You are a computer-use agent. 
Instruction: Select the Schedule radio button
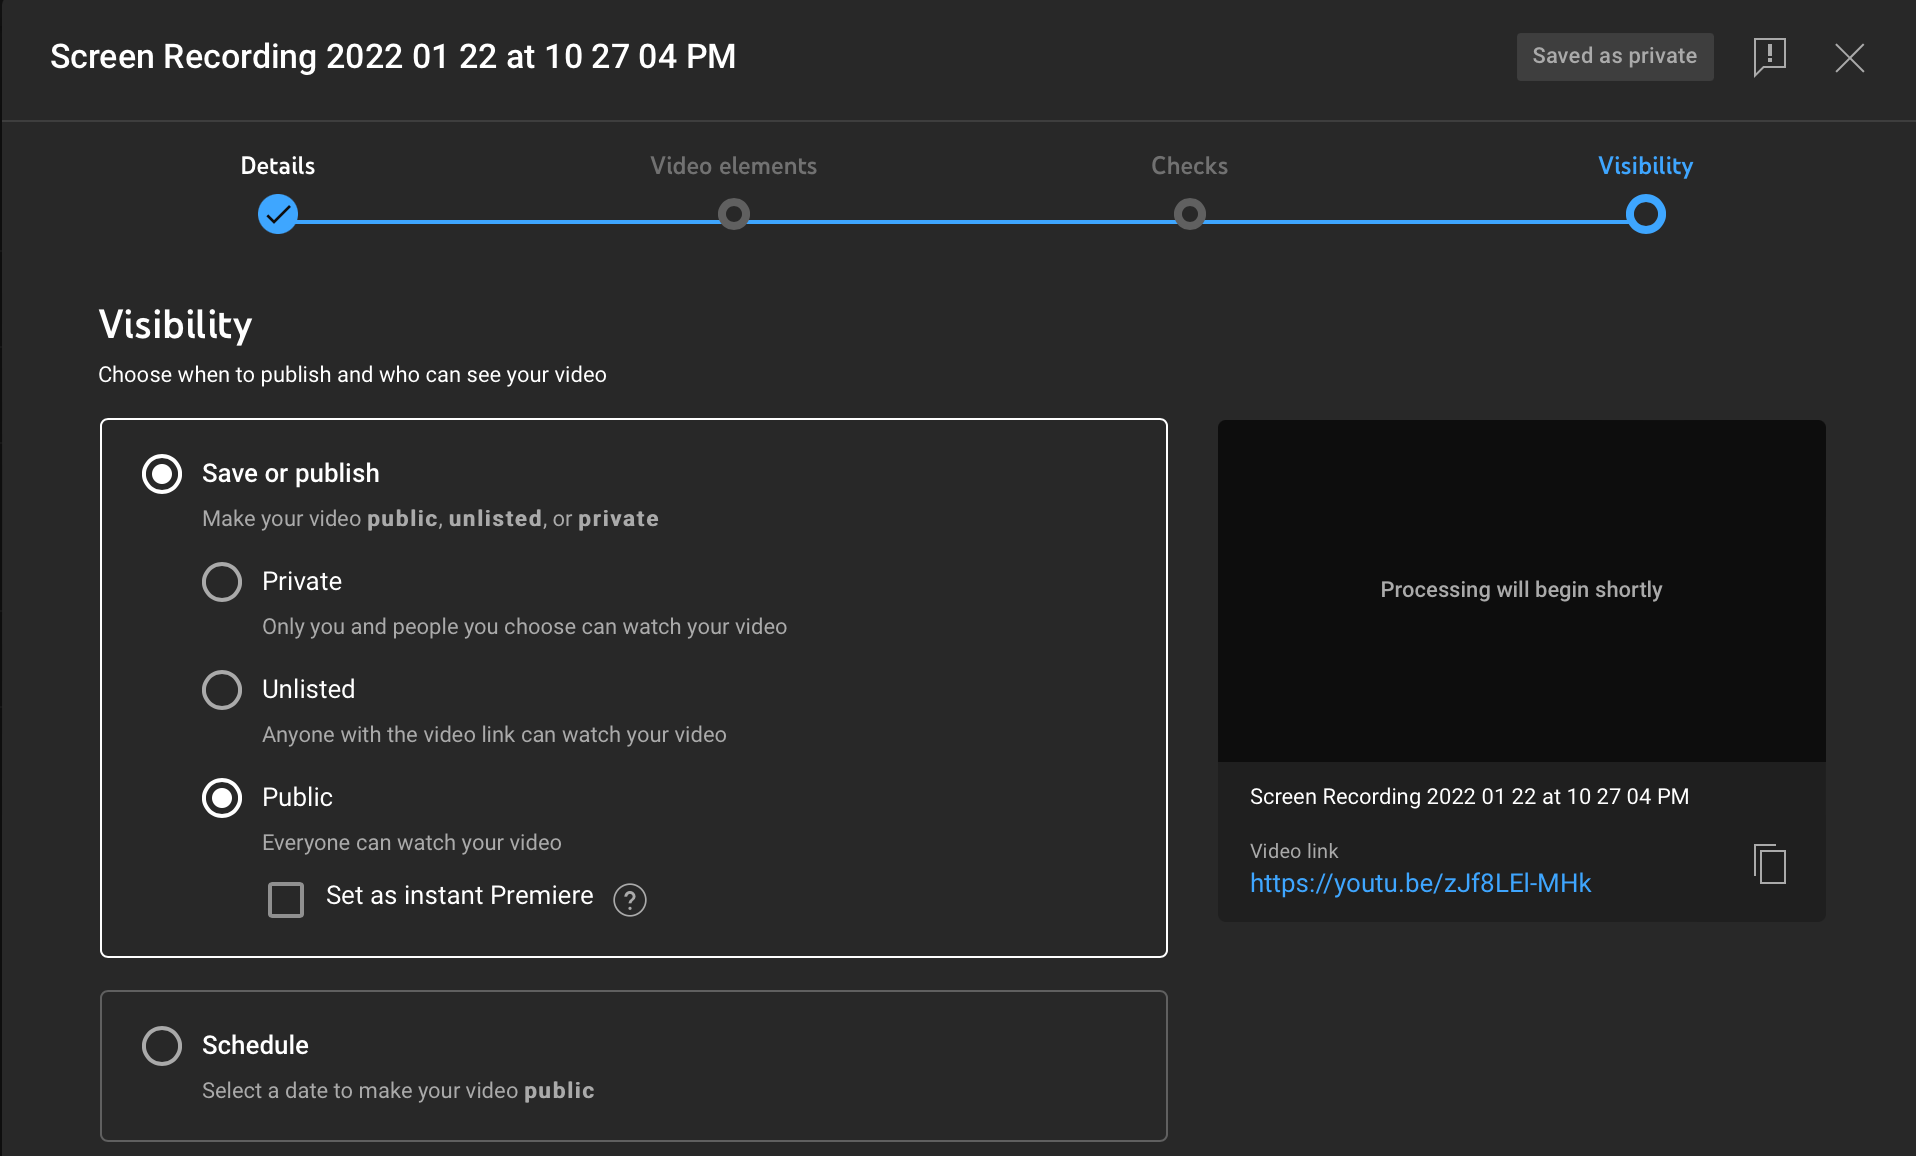[x=161, y=1046]
